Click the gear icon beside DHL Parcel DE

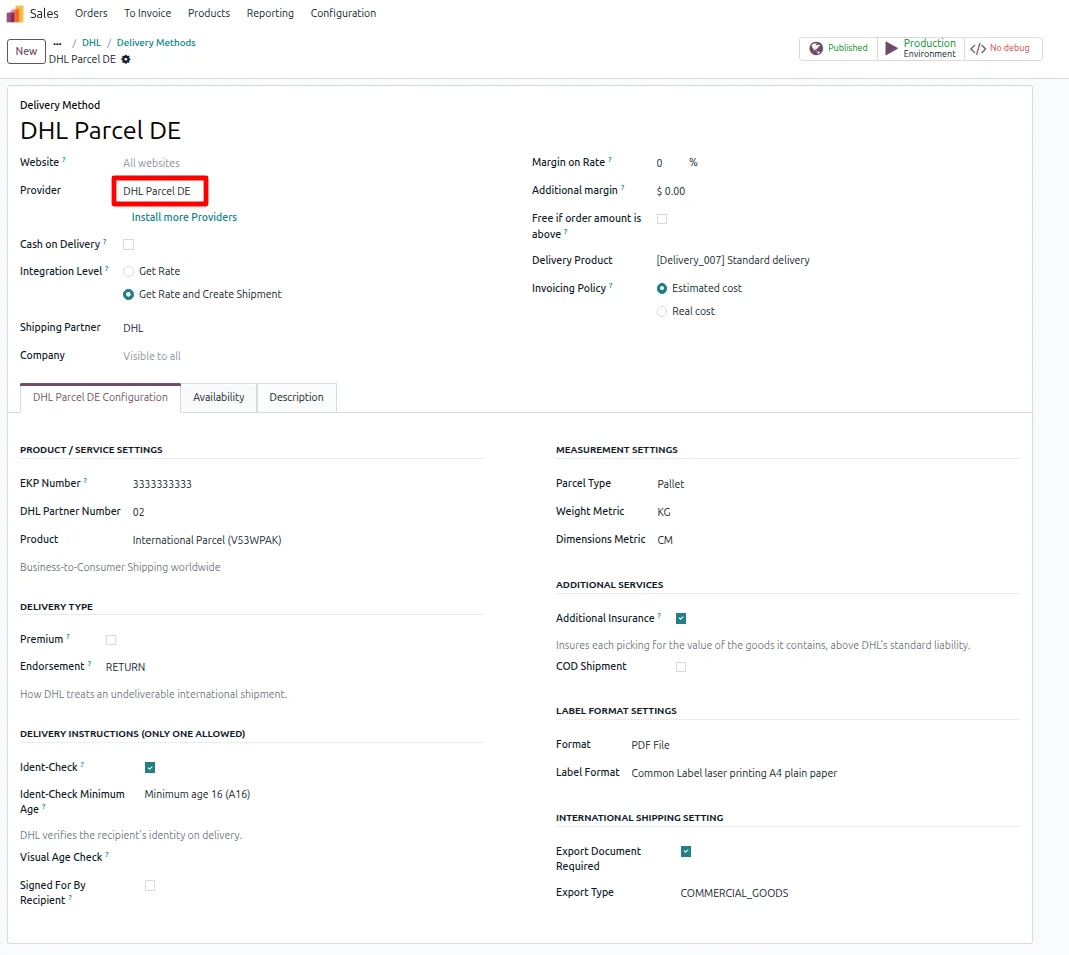(x=125, y=59)
